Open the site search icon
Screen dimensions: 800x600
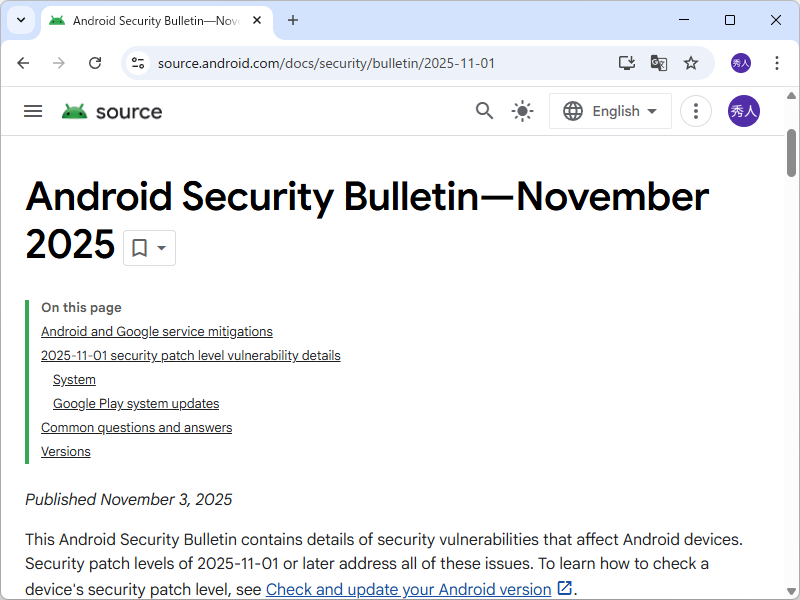tap(484, 111)
